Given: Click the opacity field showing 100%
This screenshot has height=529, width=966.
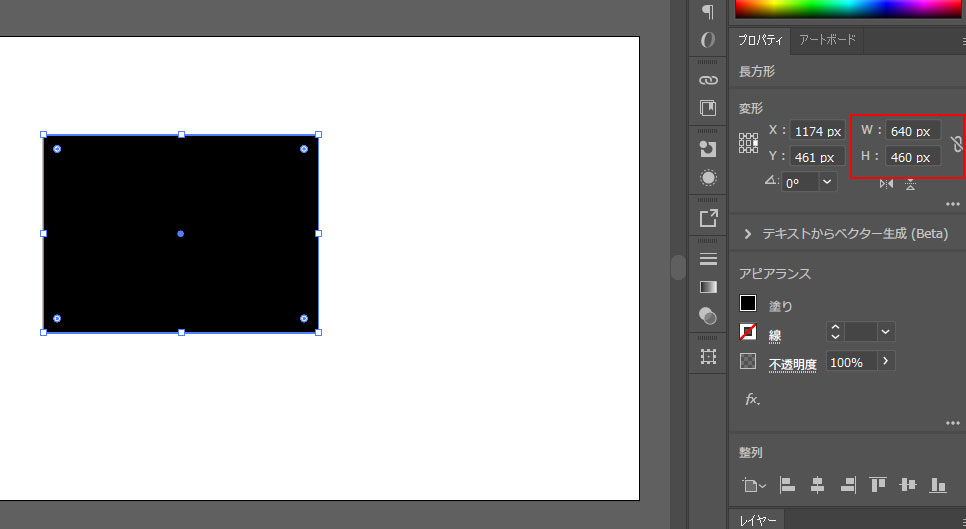Looking at the screenshot, I should coord(851,362).
